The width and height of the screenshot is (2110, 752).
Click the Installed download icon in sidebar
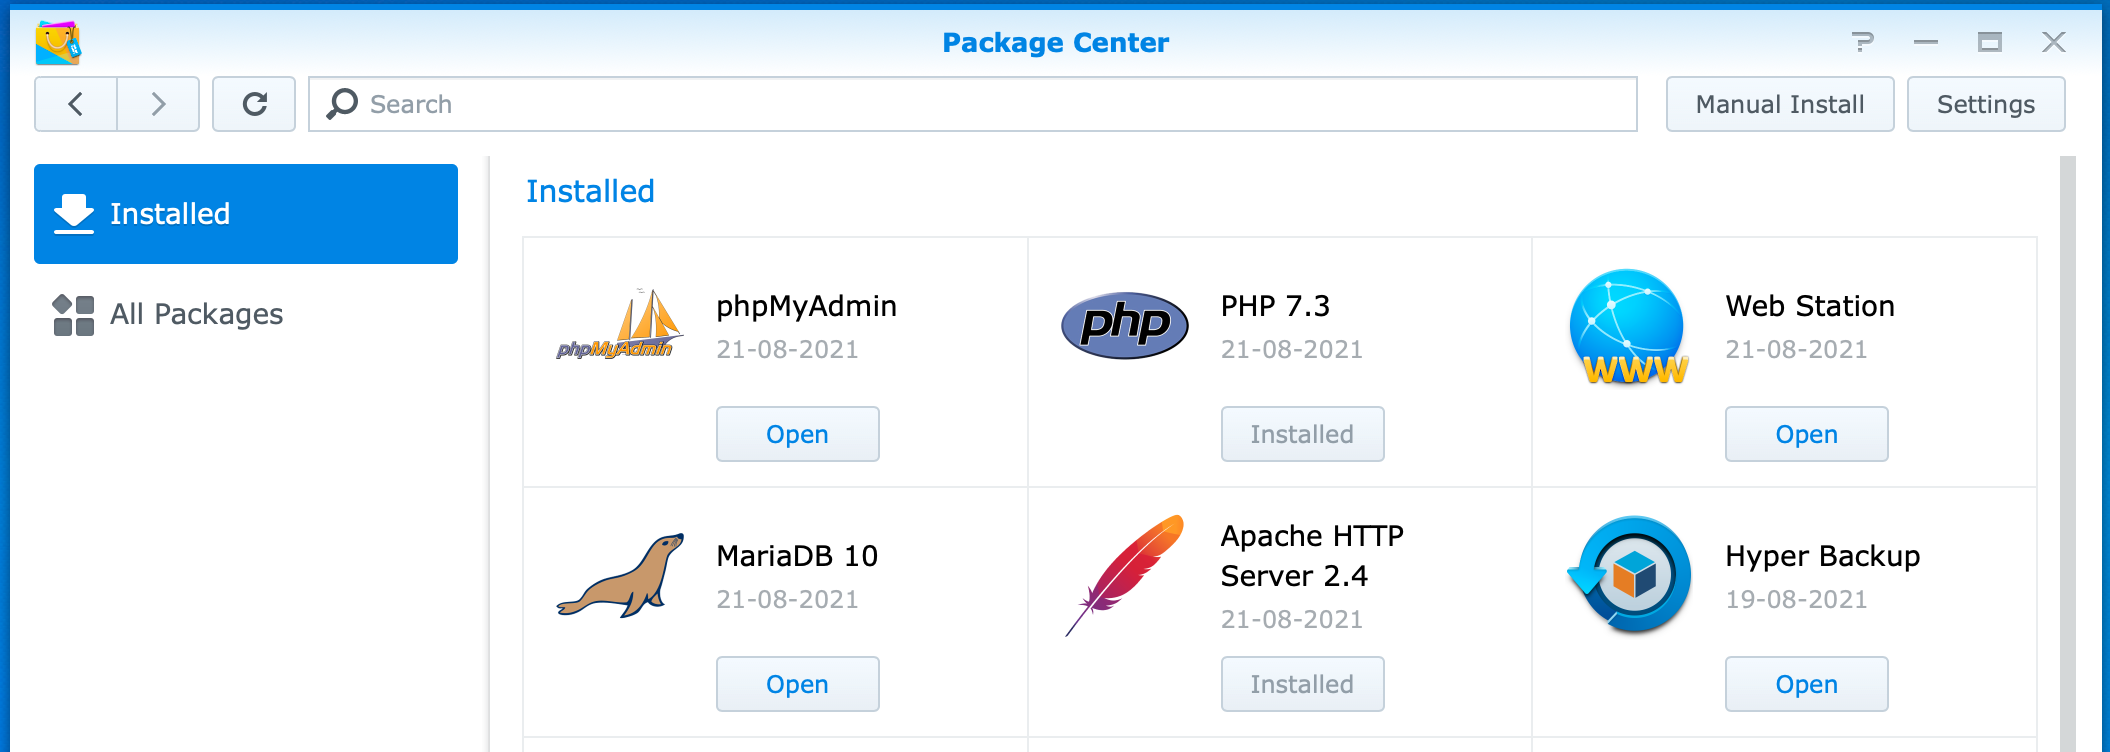point(74,213)
